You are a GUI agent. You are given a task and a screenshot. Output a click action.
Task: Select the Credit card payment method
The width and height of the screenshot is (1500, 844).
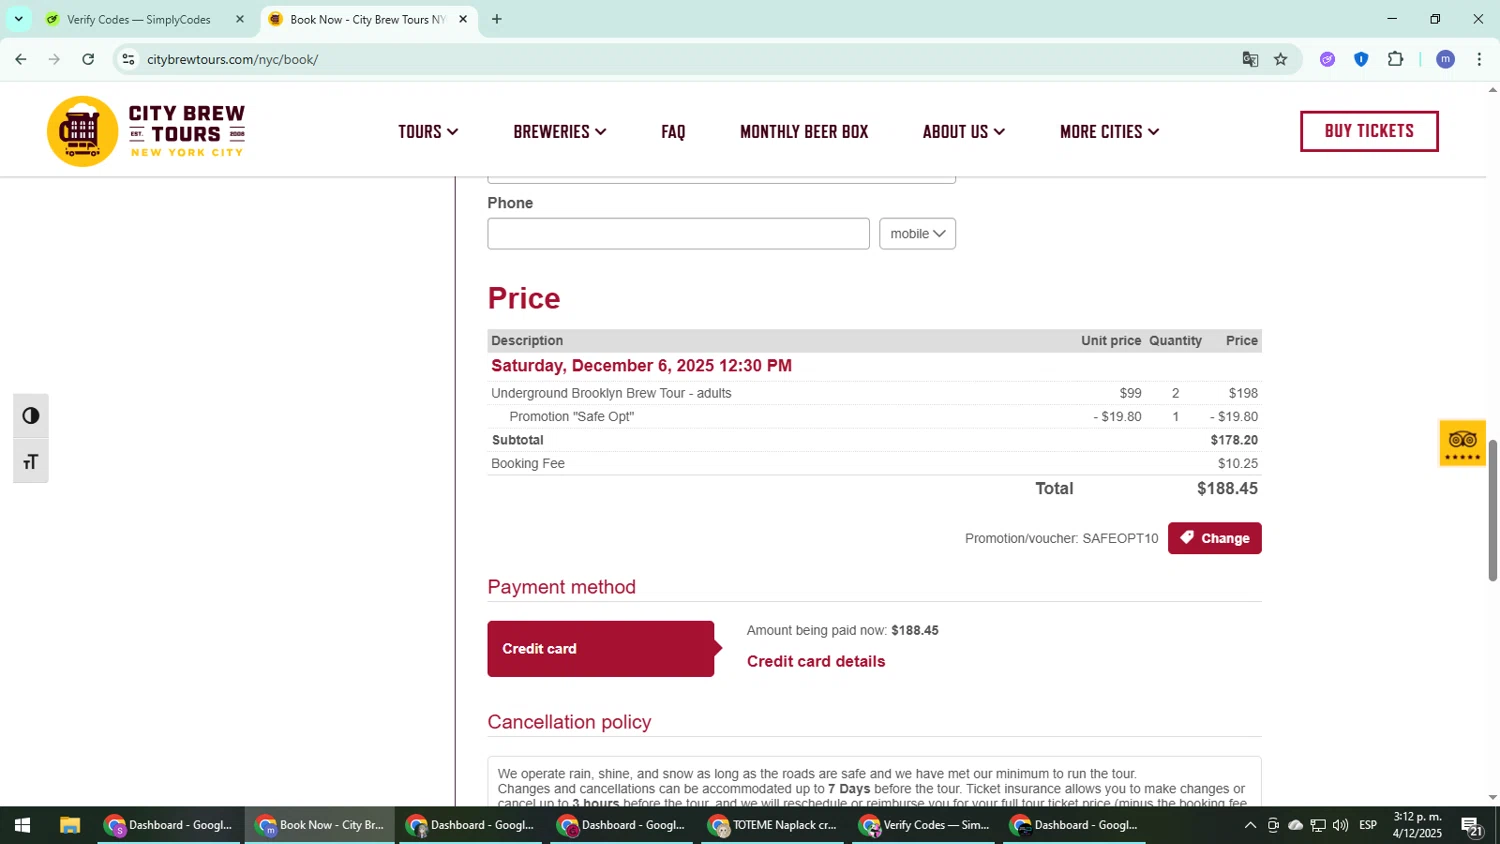[x=600, y=649]
